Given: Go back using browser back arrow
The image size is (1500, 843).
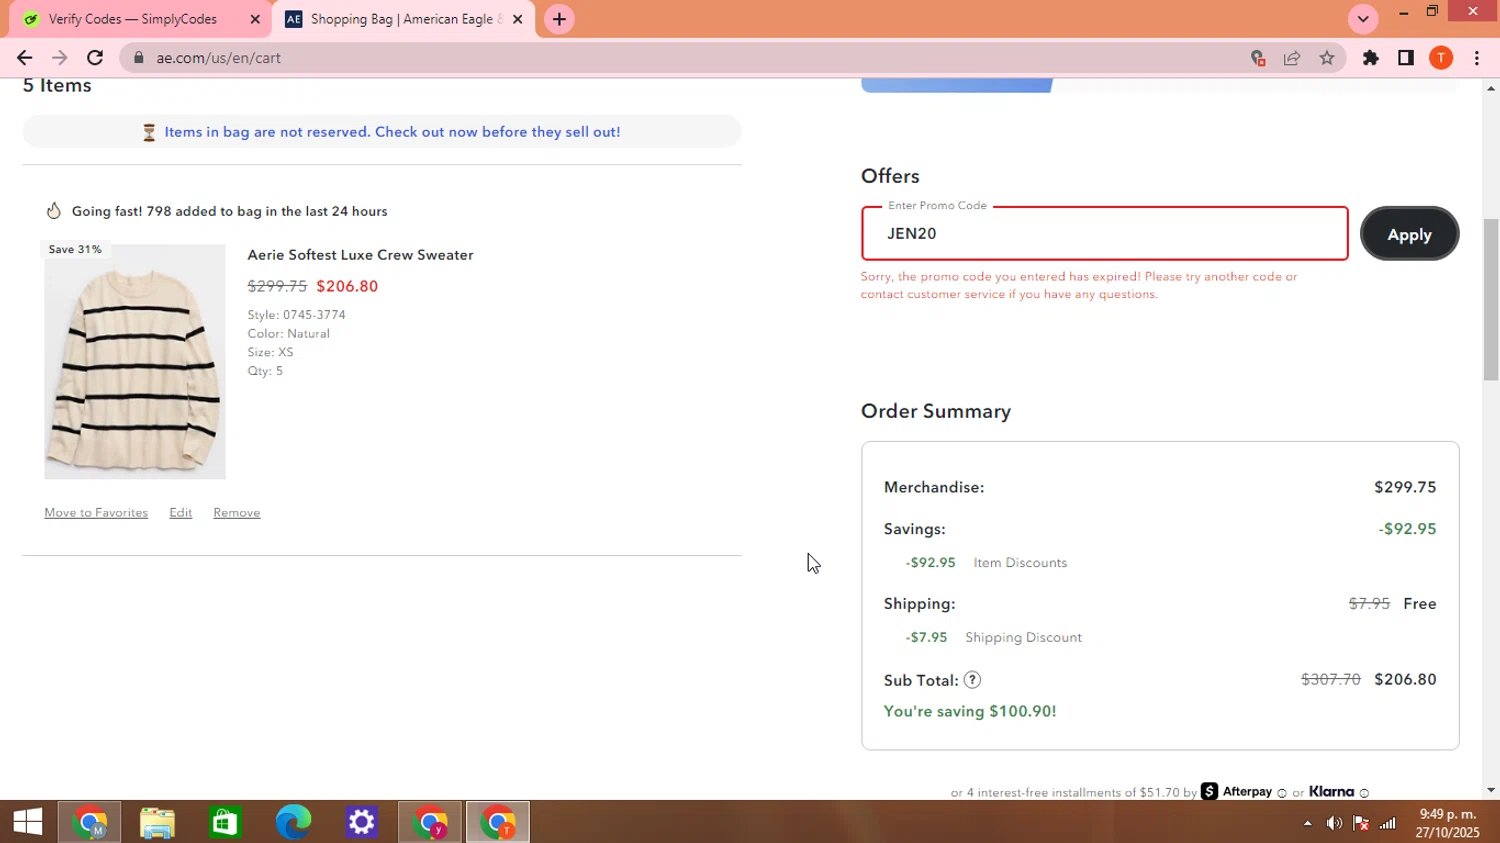Looking at the screenshot, I should pos(24,58).
